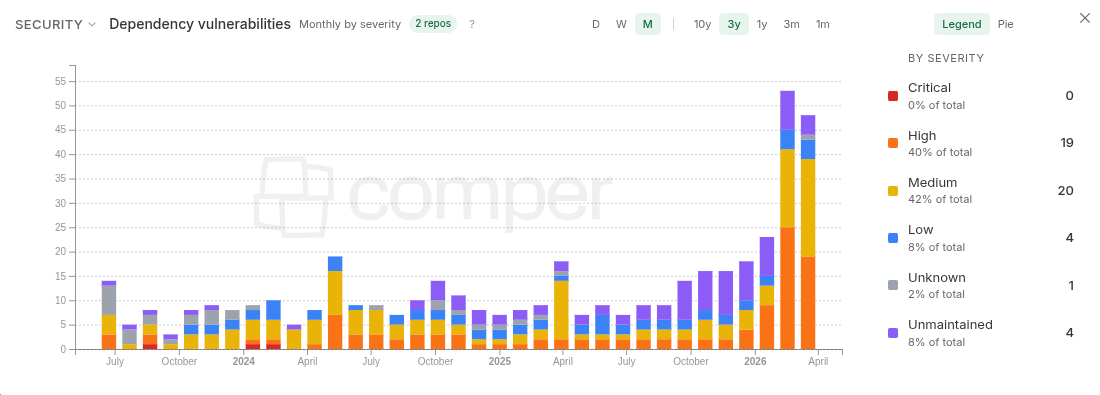This screenshot has width=1100, height=395.
Task: Switch to Daily granularity D
Action: tap(596, 24)
